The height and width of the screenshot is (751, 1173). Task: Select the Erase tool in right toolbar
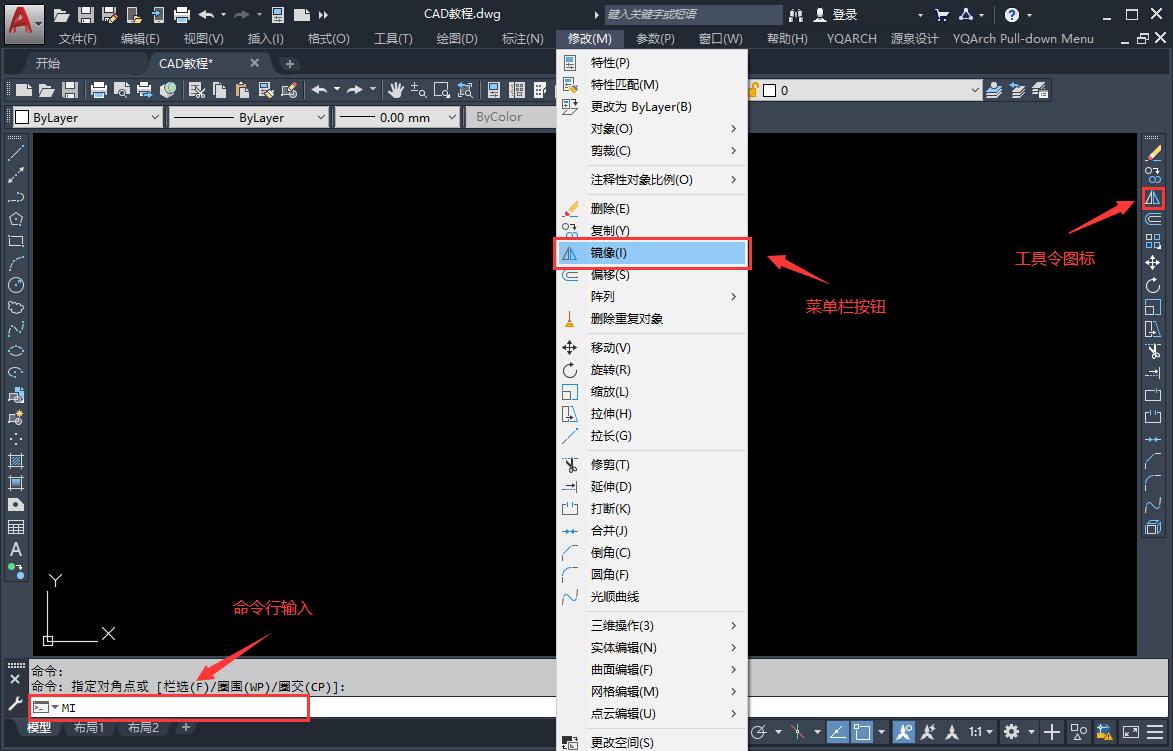pyautogui.click(x=1153, y=153)
